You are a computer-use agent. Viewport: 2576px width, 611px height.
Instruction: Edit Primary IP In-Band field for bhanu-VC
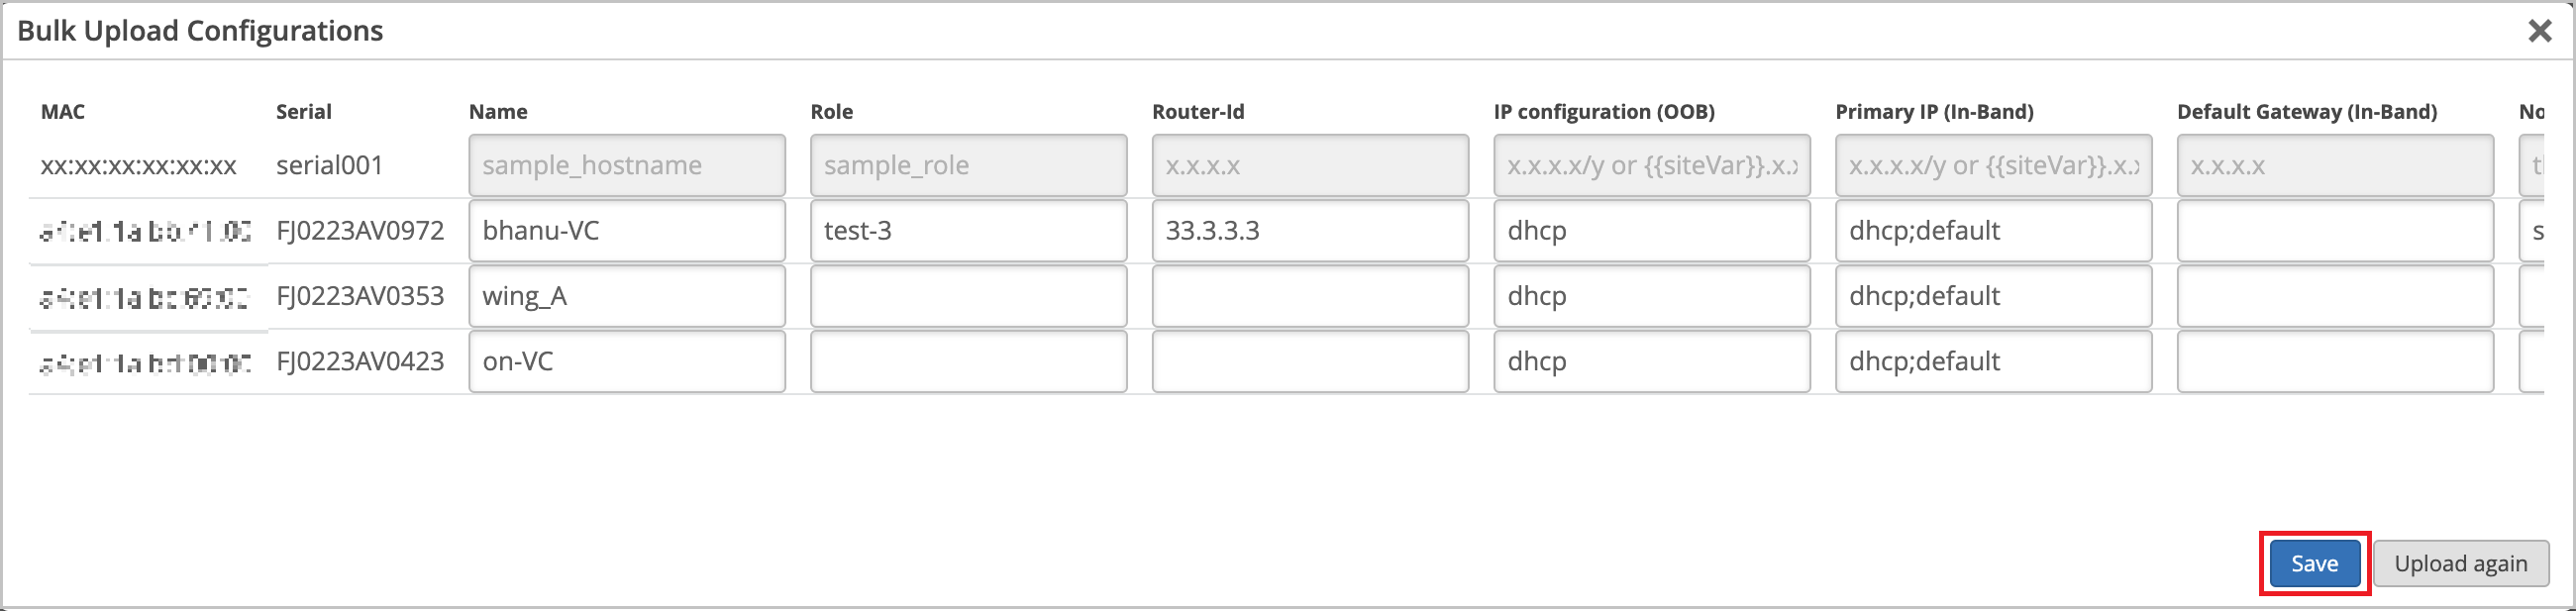tap(1993, 231)
